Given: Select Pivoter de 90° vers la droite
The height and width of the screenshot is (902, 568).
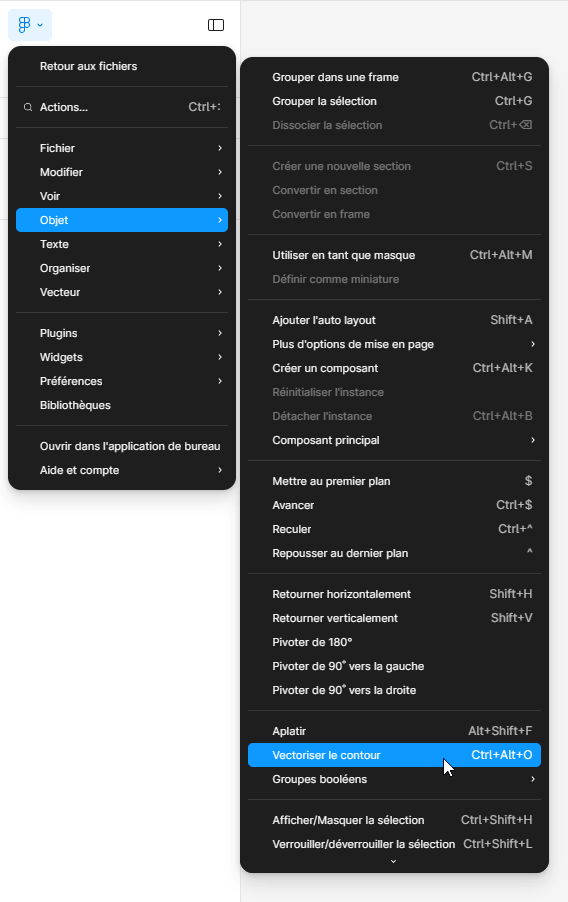Looking at the screenshot, I should click(394, 690).
